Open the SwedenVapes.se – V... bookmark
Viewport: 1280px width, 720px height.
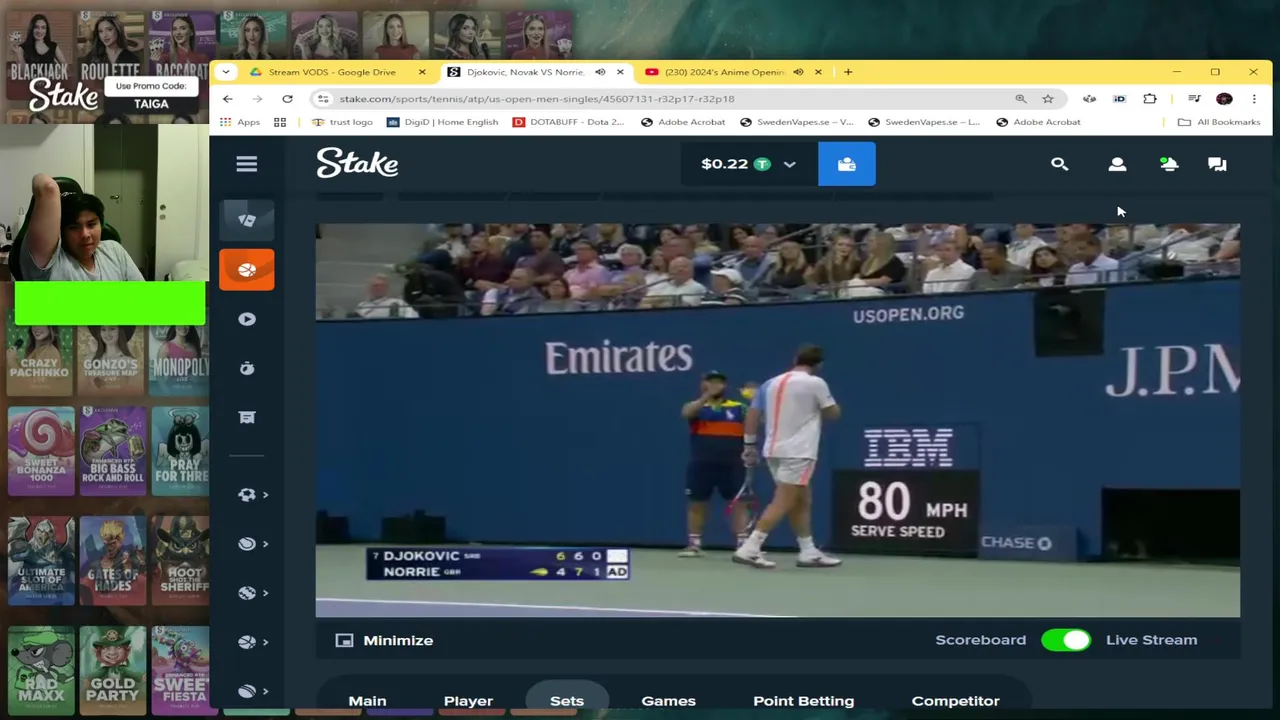[x=796, y=122]
